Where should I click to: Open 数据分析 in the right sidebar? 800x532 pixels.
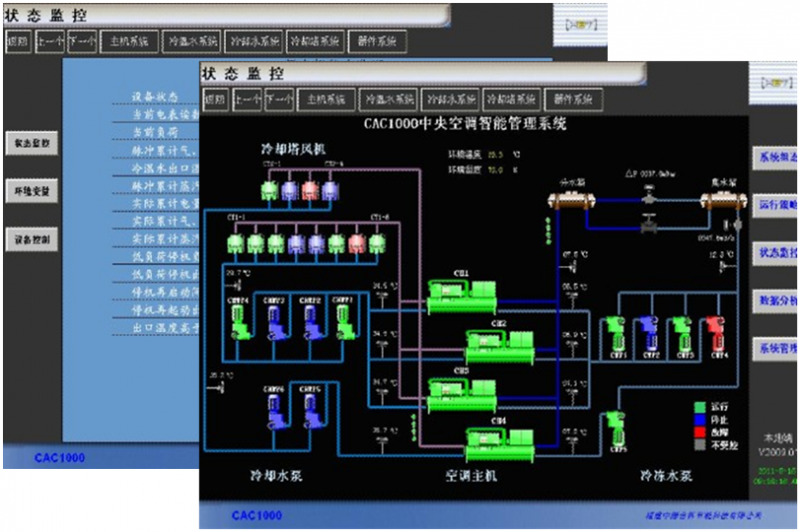click(x=776, y=299)
